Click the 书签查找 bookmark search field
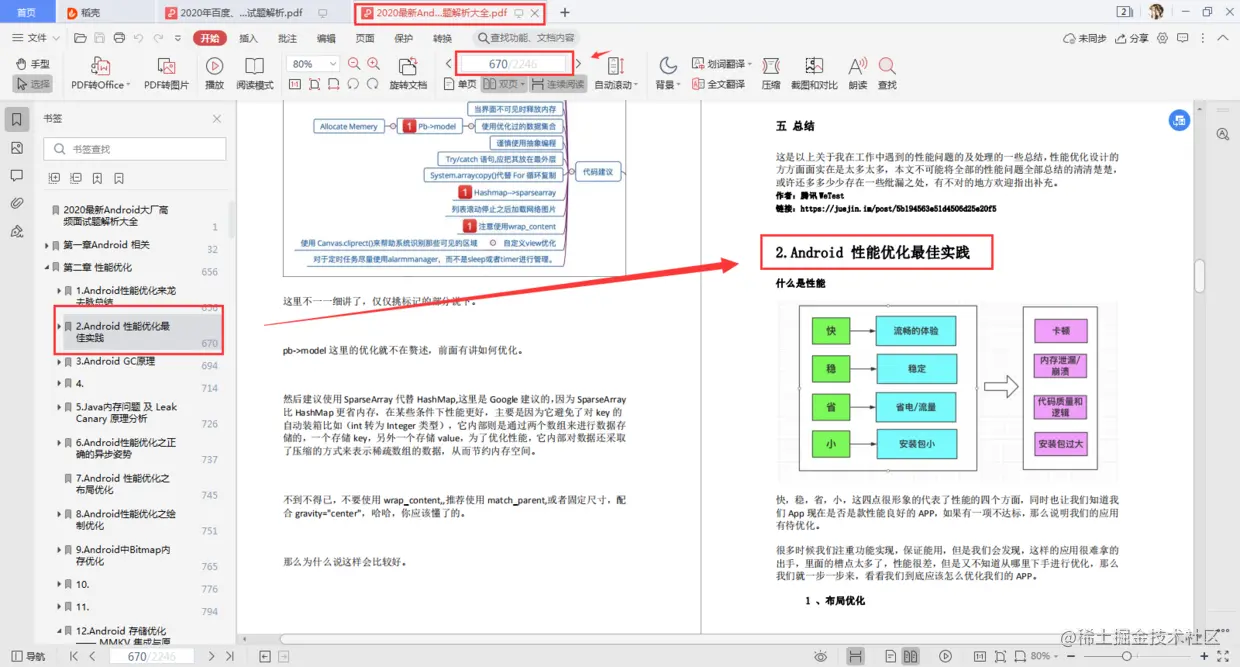Image resolution: width=1240 pixels, height=667 pixels. click(135, 149)
